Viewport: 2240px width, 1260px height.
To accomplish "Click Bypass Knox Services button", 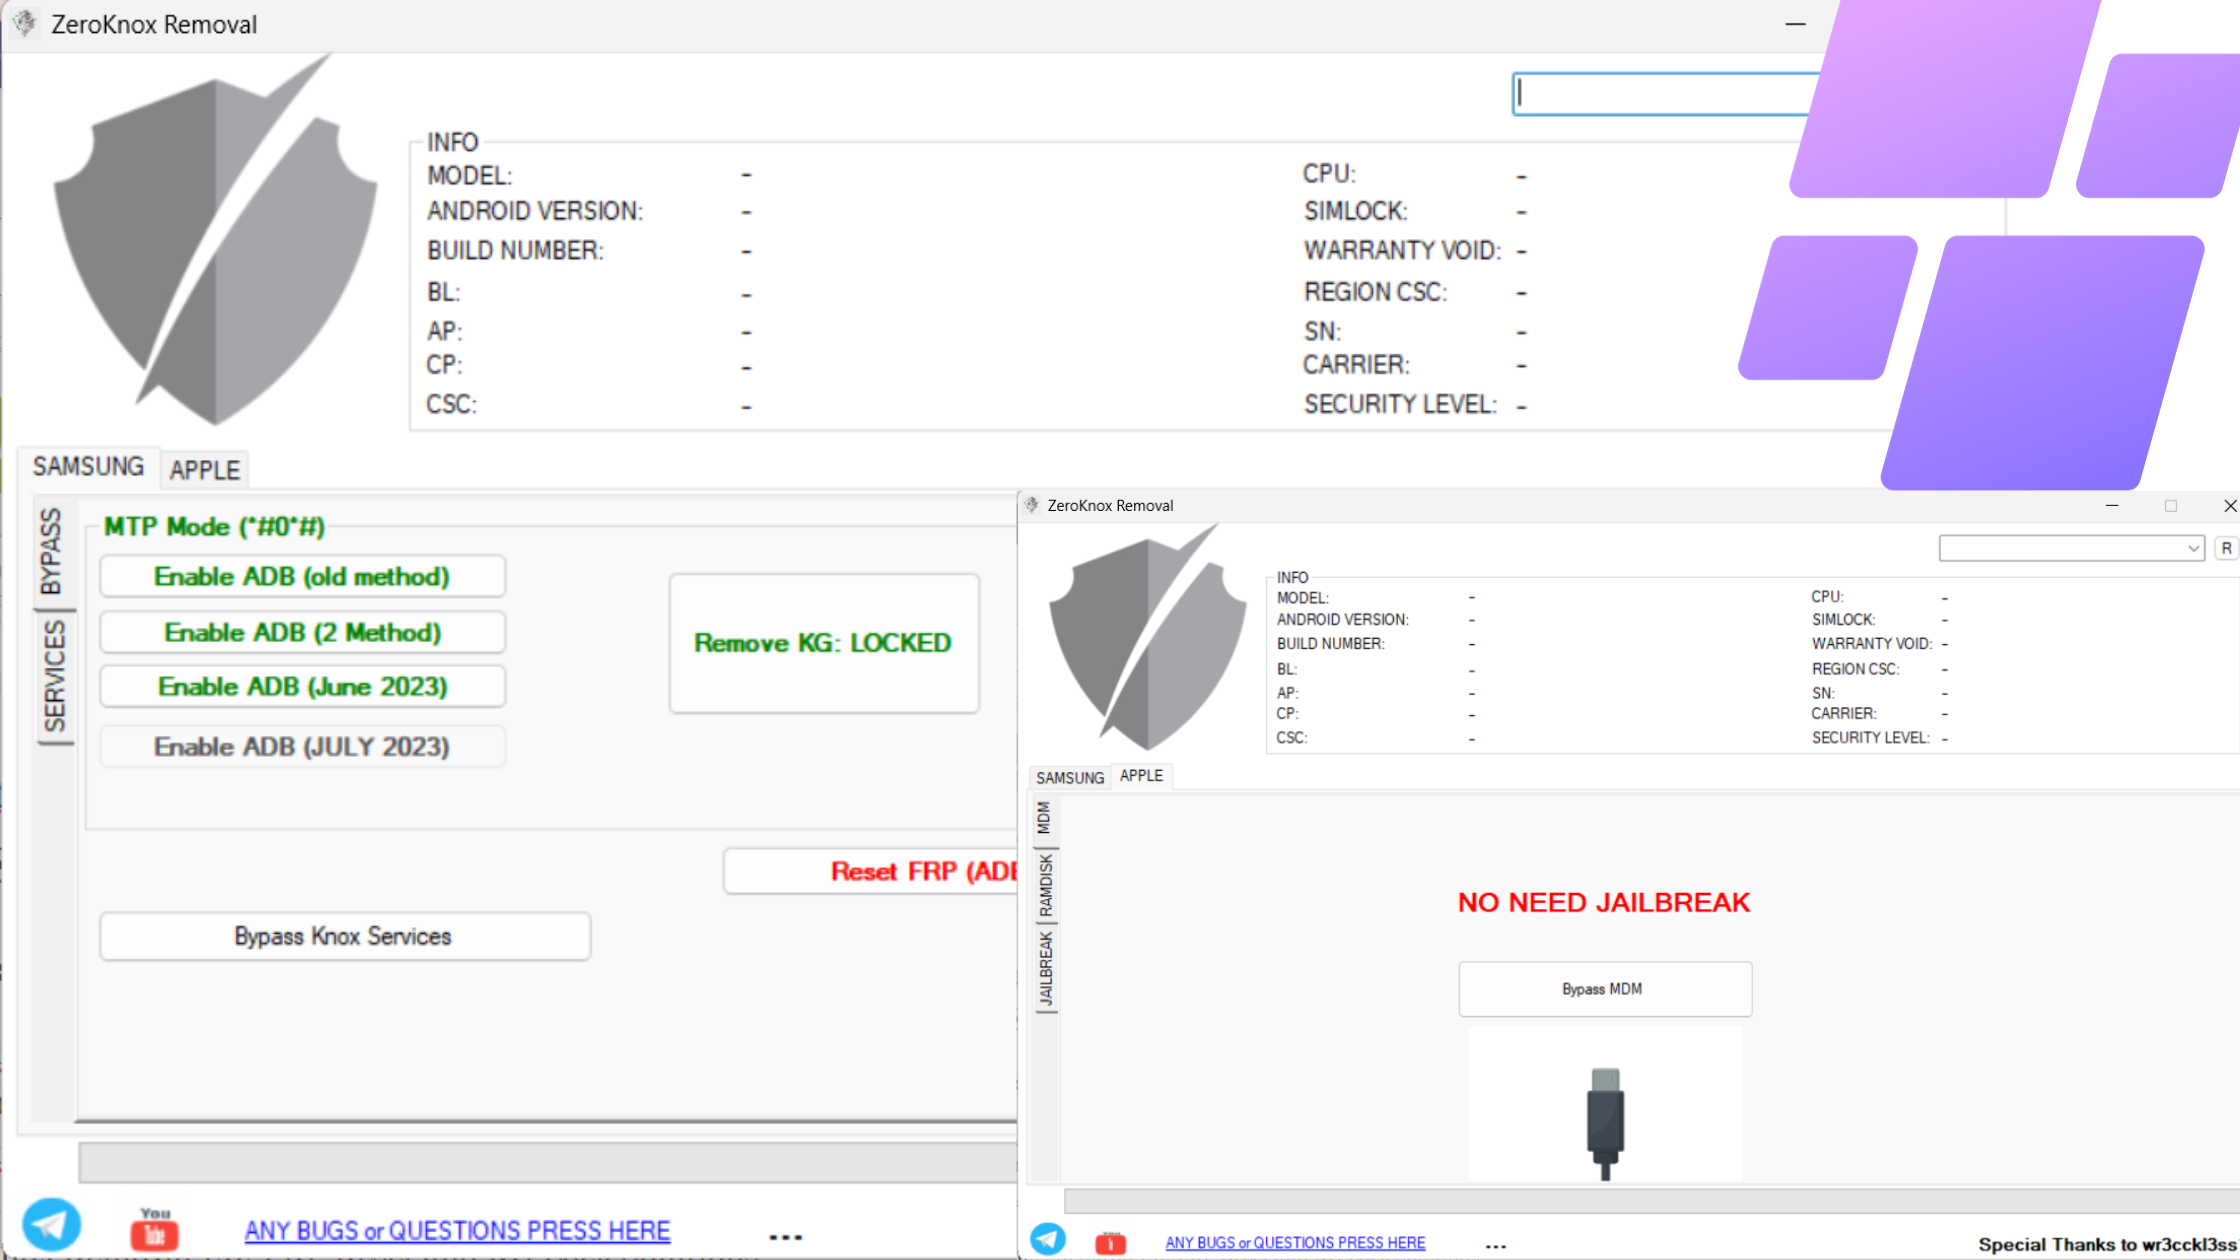I will [x=345, y=936].
